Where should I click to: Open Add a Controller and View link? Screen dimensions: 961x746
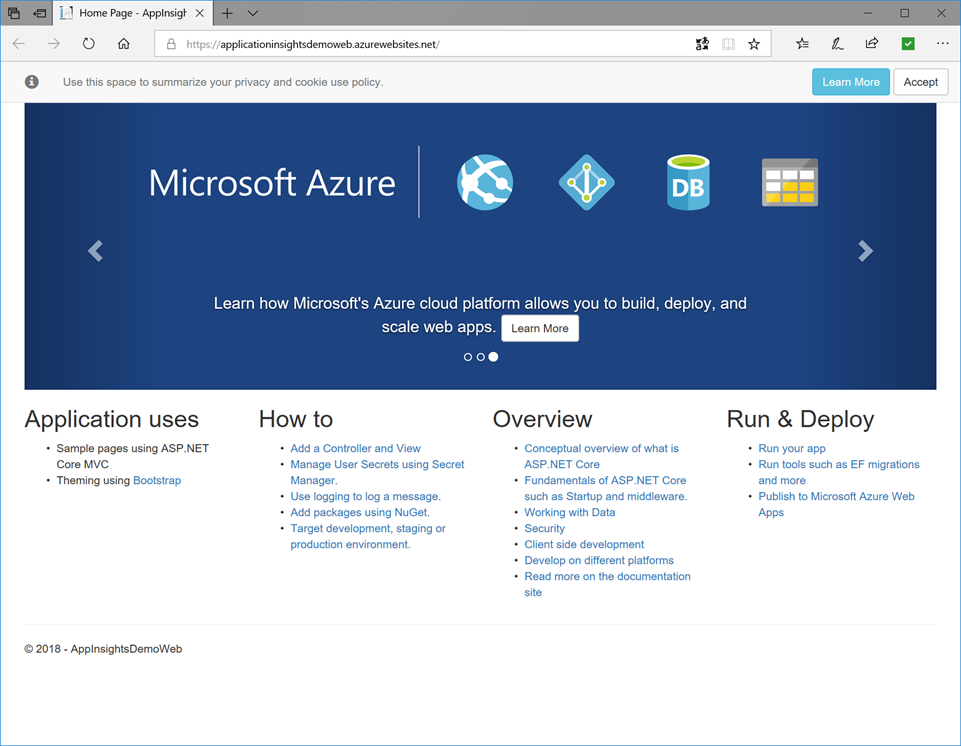coord(355,448)
